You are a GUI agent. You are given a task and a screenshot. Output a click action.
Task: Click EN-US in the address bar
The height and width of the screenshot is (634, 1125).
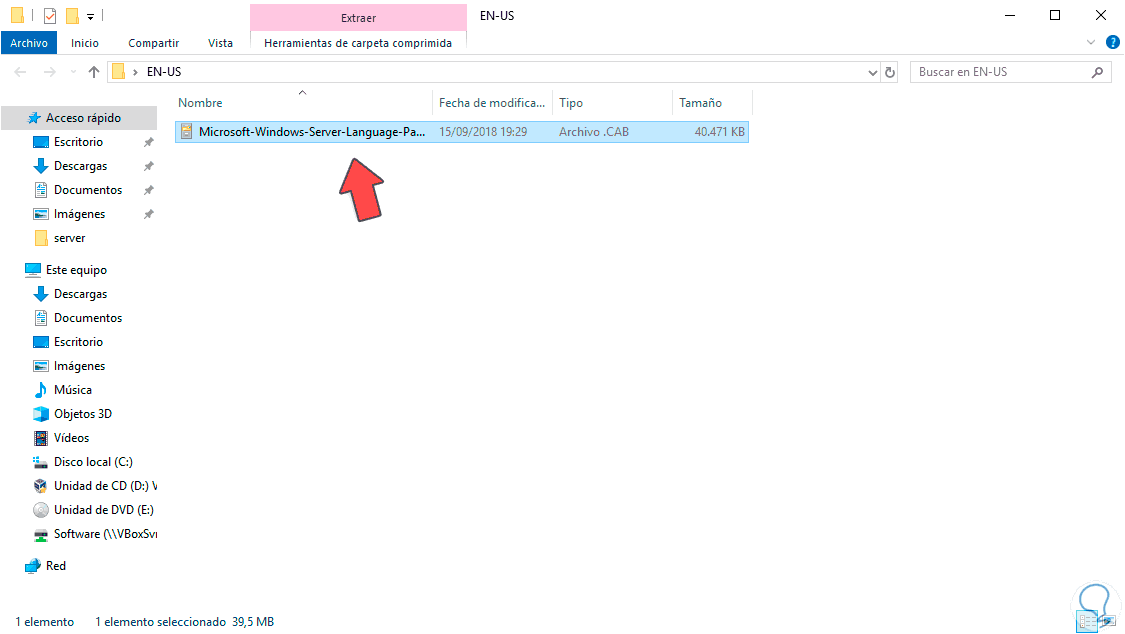coord(164,72)
